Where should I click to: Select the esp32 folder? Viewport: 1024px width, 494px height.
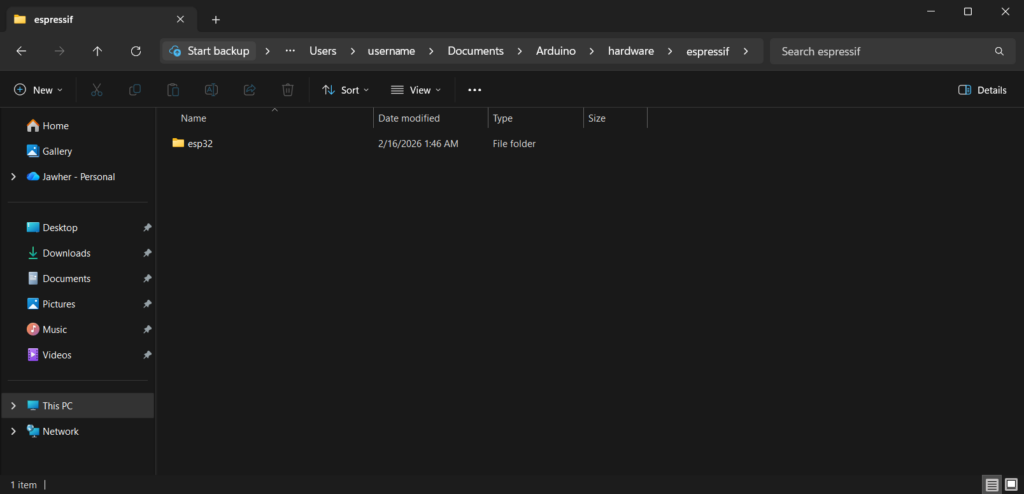200,144
